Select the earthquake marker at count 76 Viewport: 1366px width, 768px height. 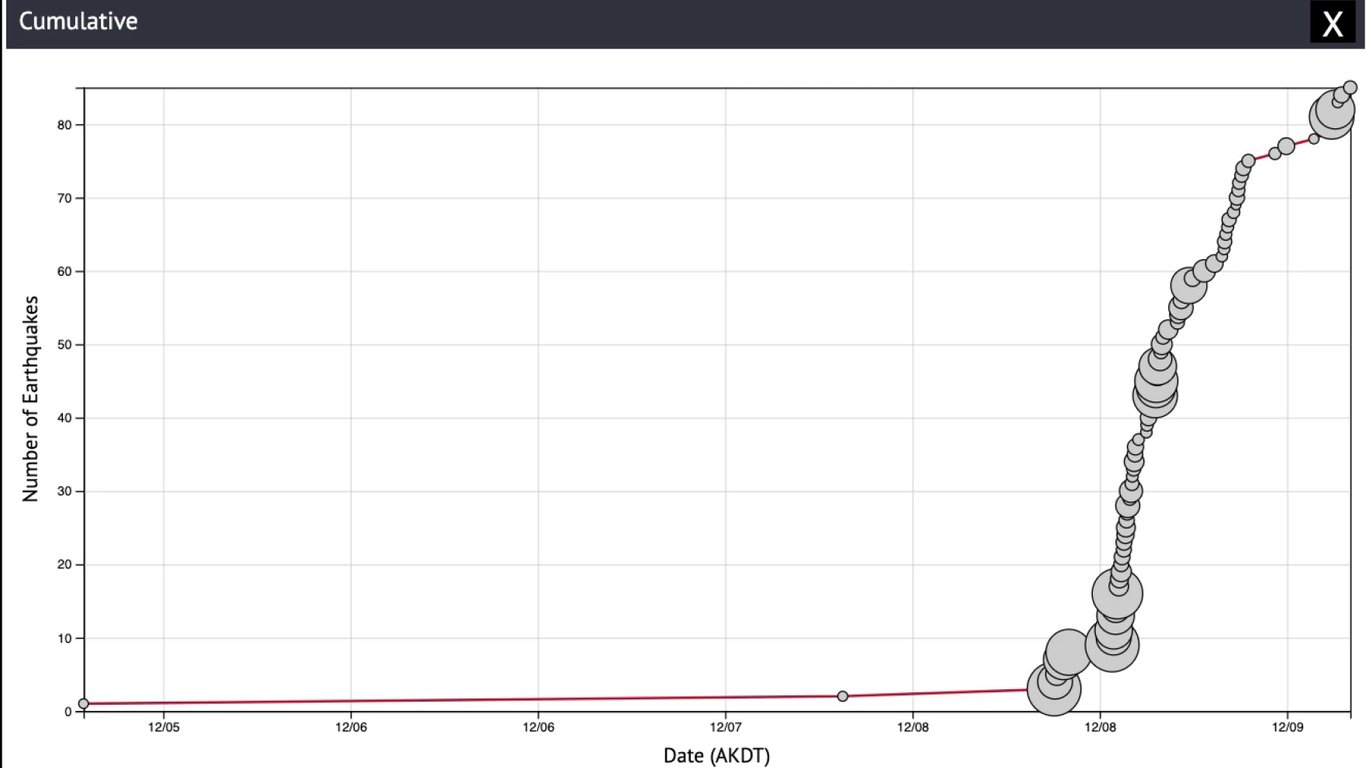1275,154
